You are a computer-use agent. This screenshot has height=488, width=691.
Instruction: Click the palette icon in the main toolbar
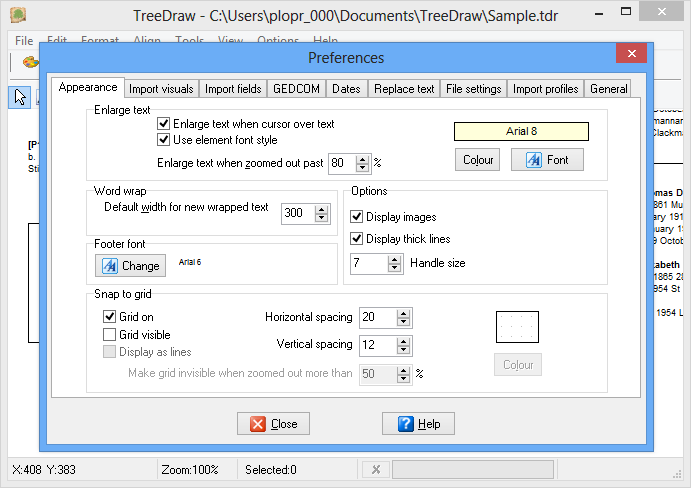click(x=30, y=62)
